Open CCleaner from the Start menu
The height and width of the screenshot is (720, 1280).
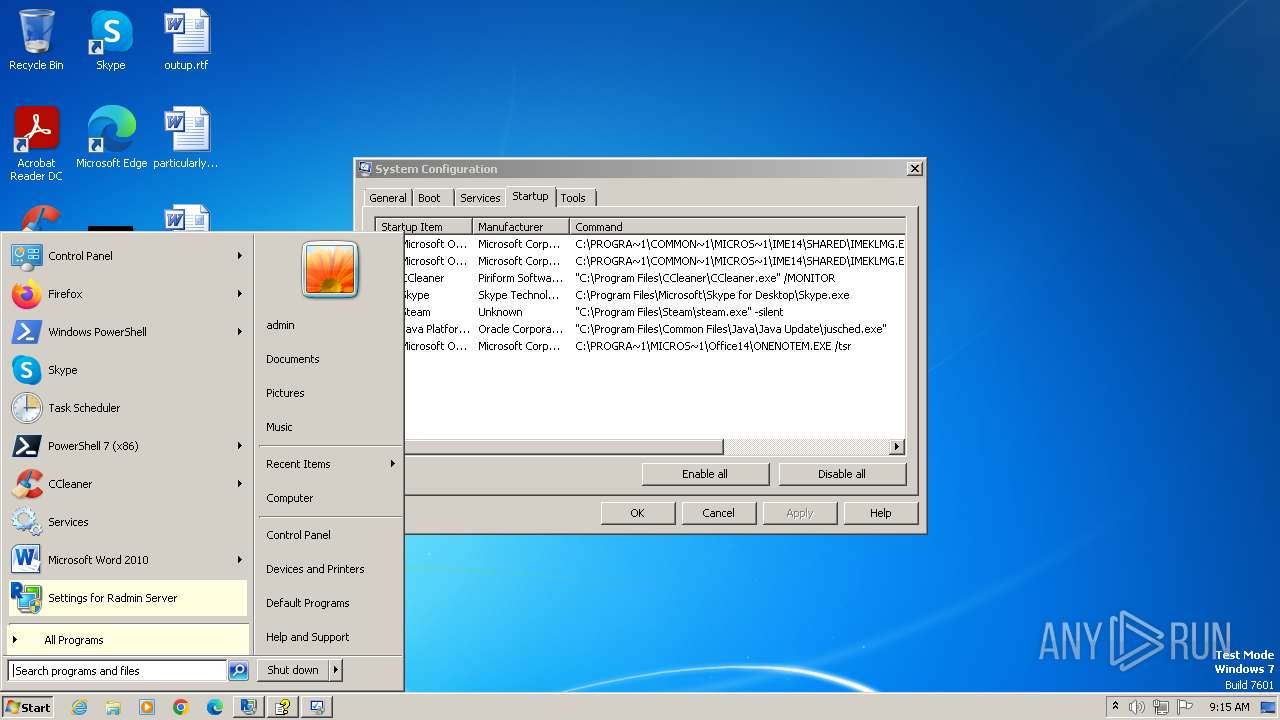point(128,484)
